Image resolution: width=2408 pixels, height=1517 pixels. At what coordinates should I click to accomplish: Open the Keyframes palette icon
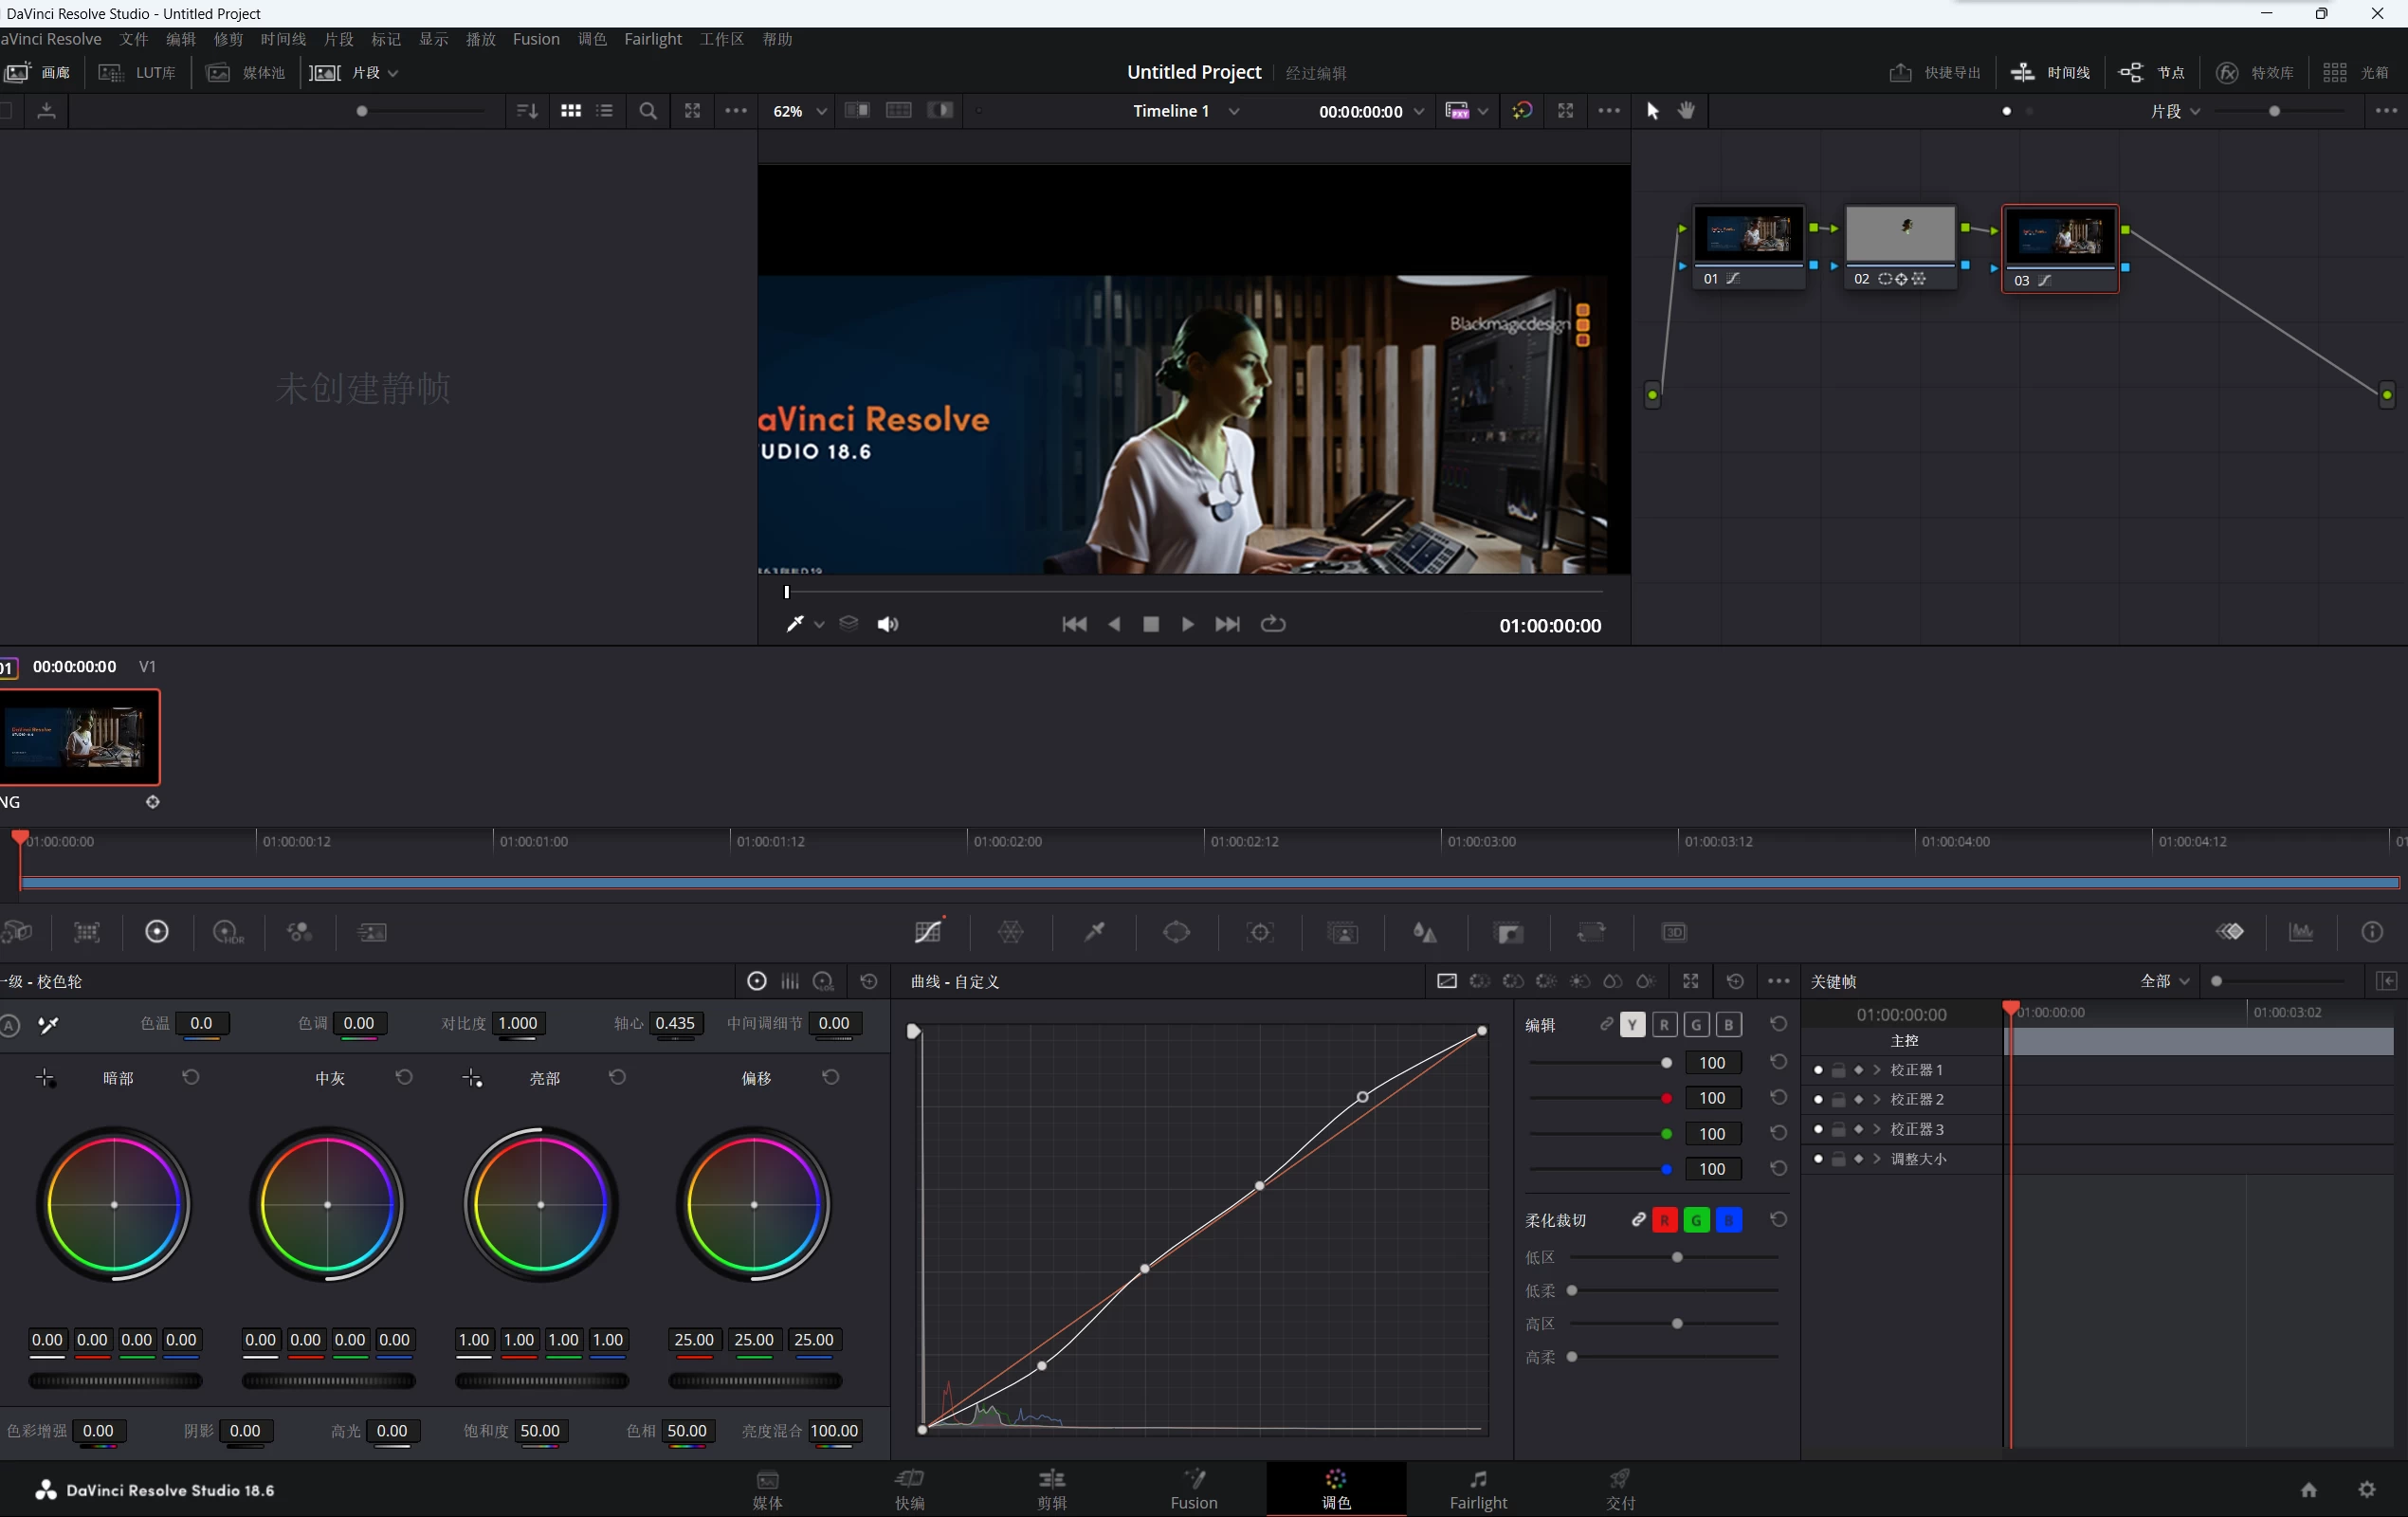pos(2230,932)
